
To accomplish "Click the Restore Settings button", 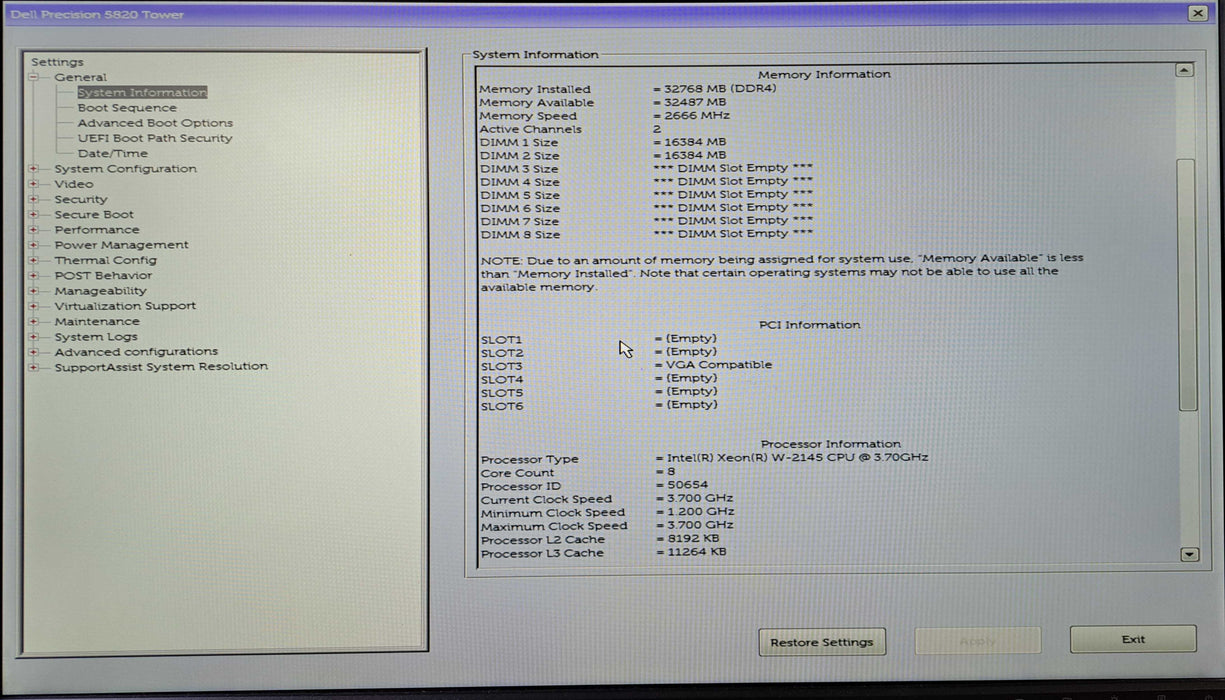I will pyautogui.click(x=822, y=641).
